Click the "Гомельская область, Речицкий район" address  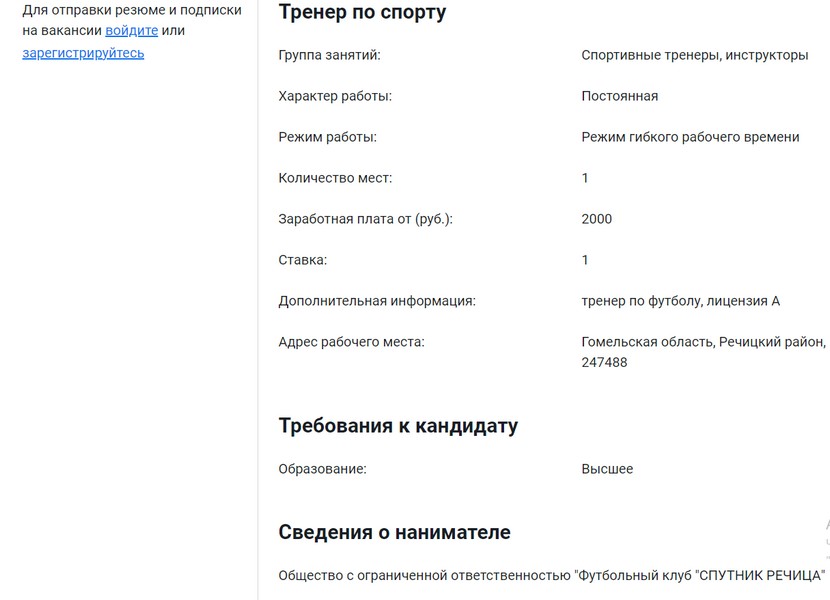pos(703,342)
